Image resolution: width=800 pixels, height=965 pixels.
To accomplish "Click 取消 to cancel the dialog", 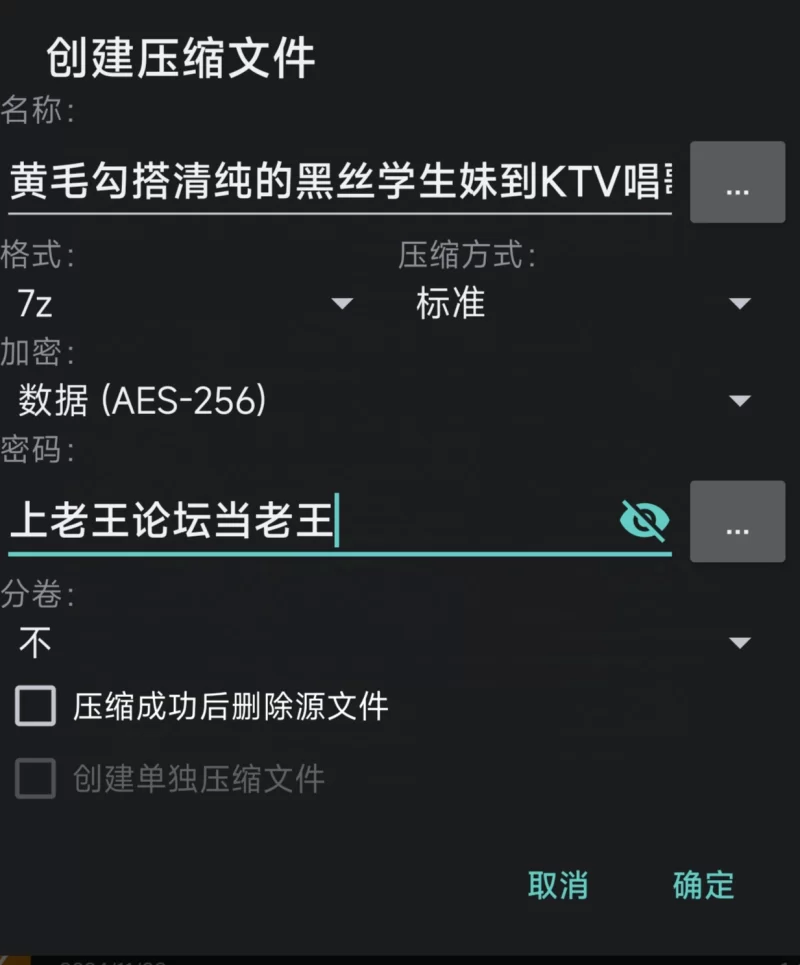I will tap(558, 885).
